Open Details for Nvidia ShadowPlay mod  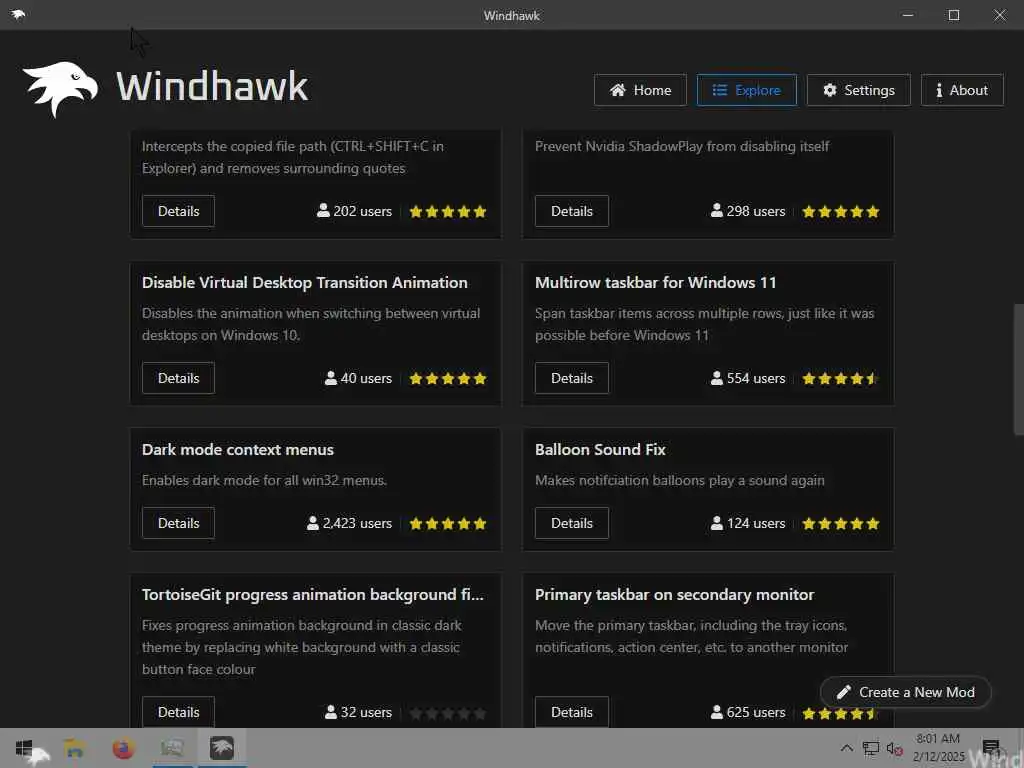[571, 211]
